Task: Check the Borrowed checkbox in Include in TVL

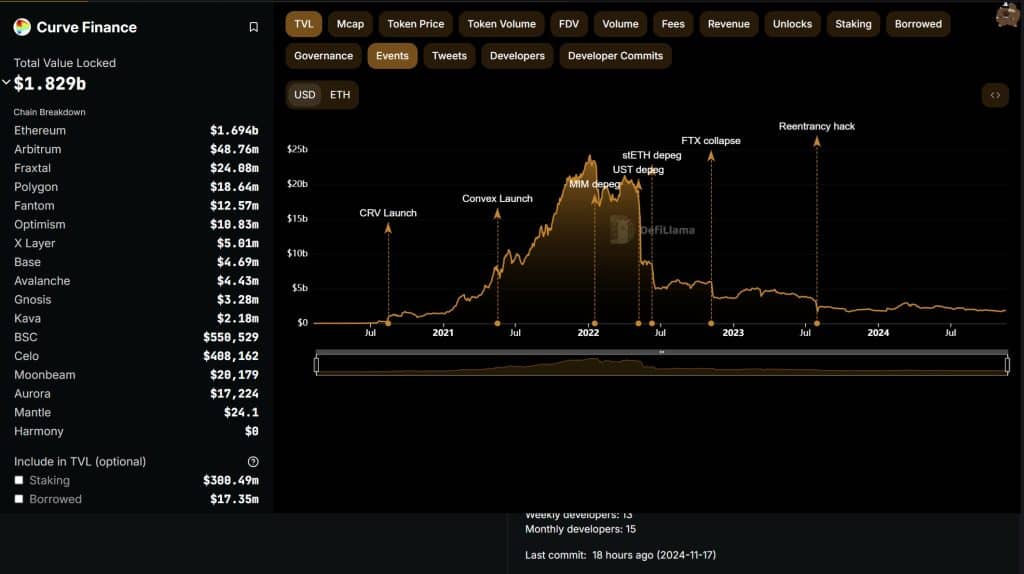Action: 19,499
